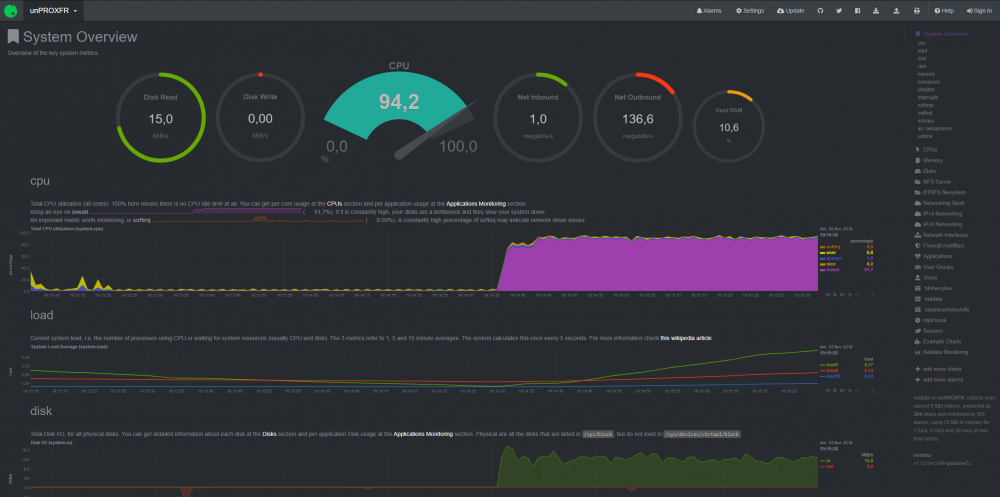The image size is (1000, 497).
Task: Select System Overview in the sidebar
Action: coord(941,34)
